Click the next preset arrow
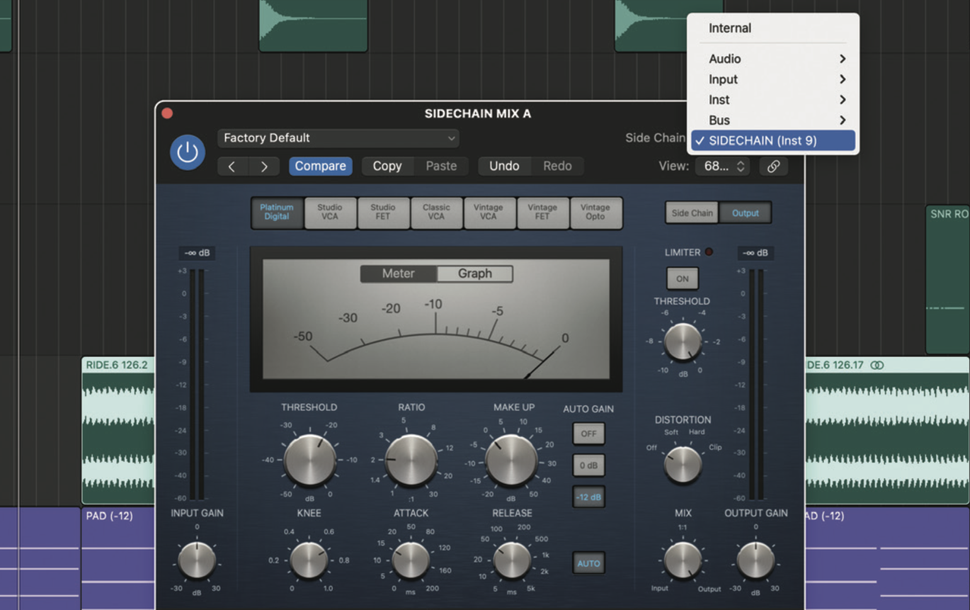 click(264, 166)
